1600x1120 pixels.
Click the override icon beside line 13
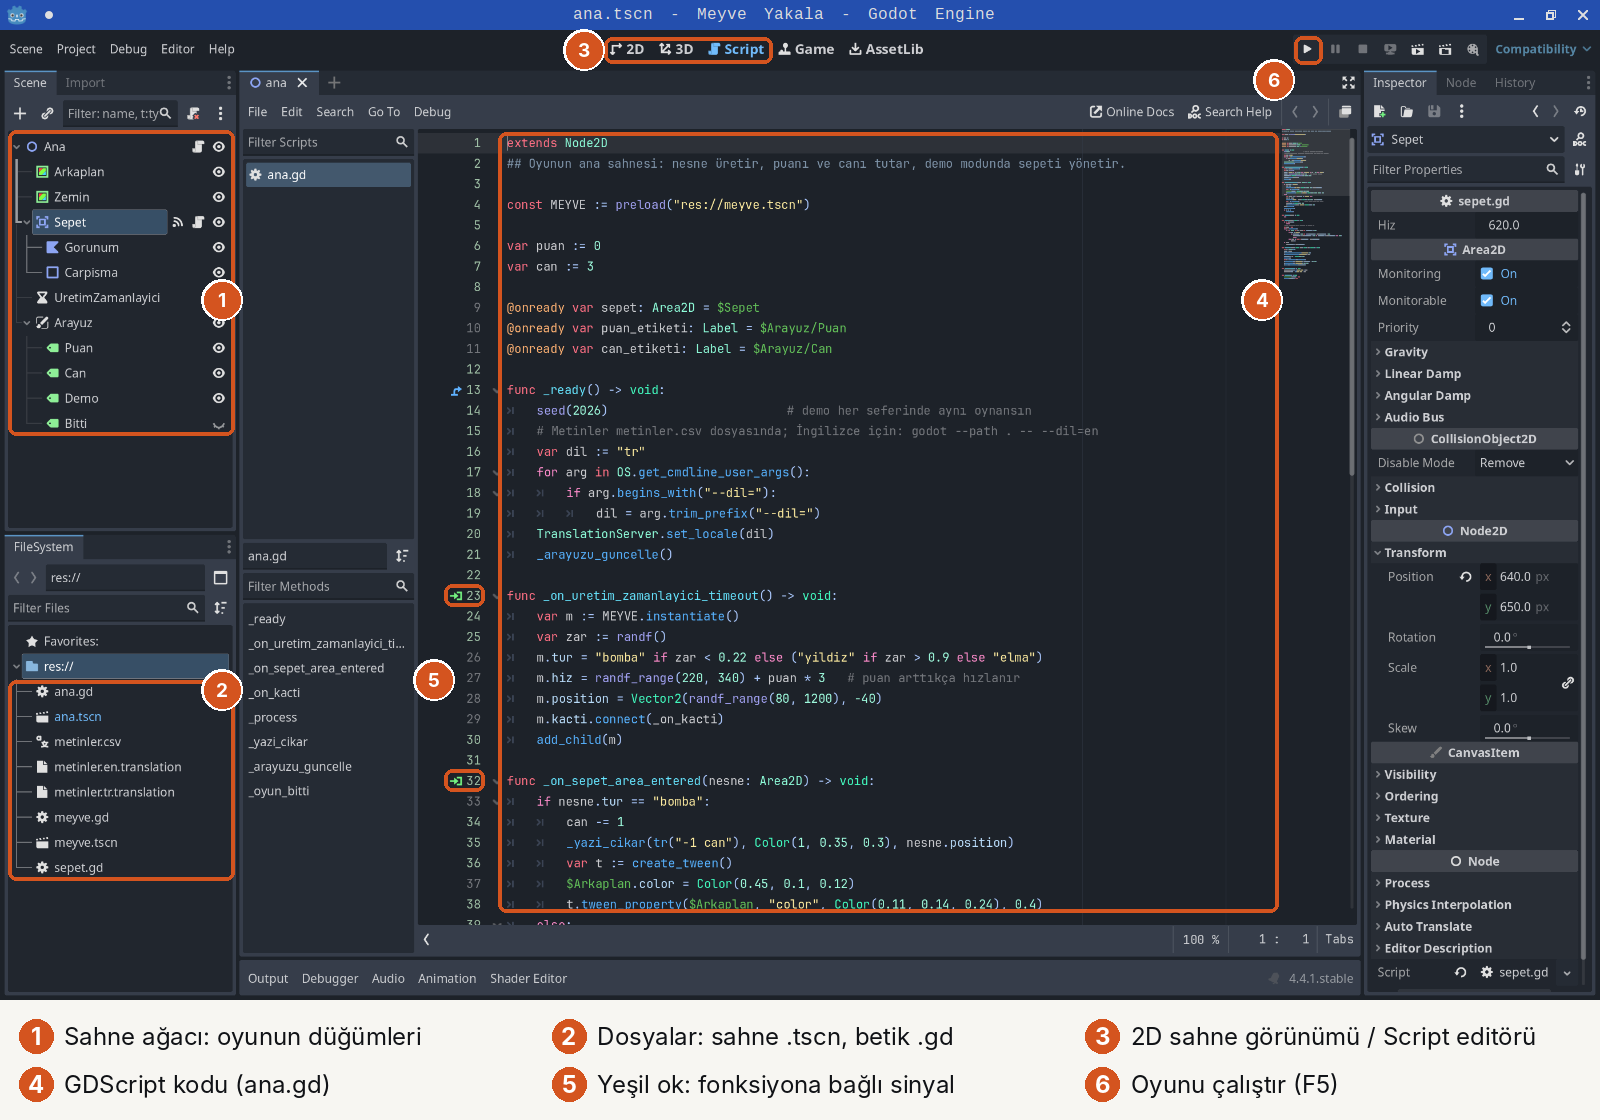pyautogui.click(x=456, y=390)
